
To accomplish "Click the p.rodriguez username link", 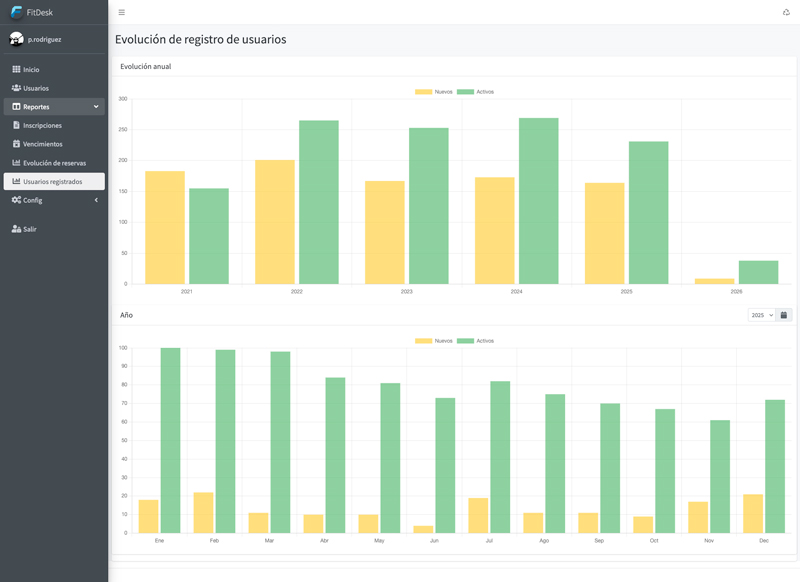I will [x=44, y=39].
